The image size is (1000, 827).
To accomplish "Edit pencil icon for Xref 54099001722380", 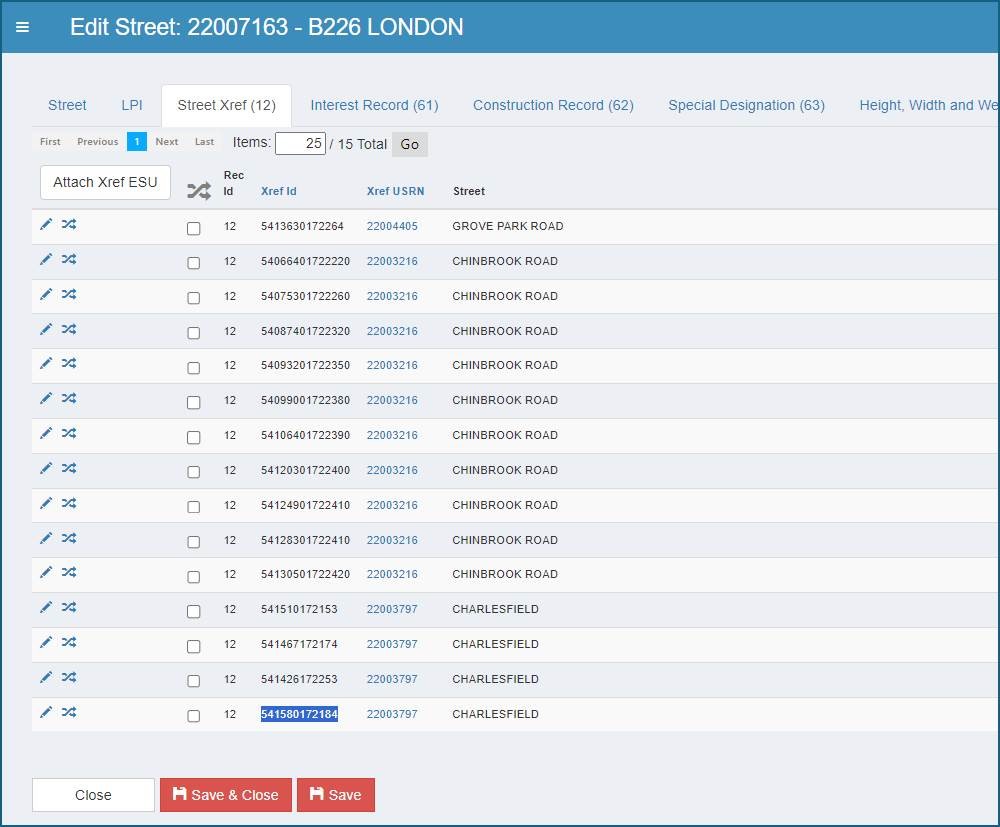I will 46,398.
